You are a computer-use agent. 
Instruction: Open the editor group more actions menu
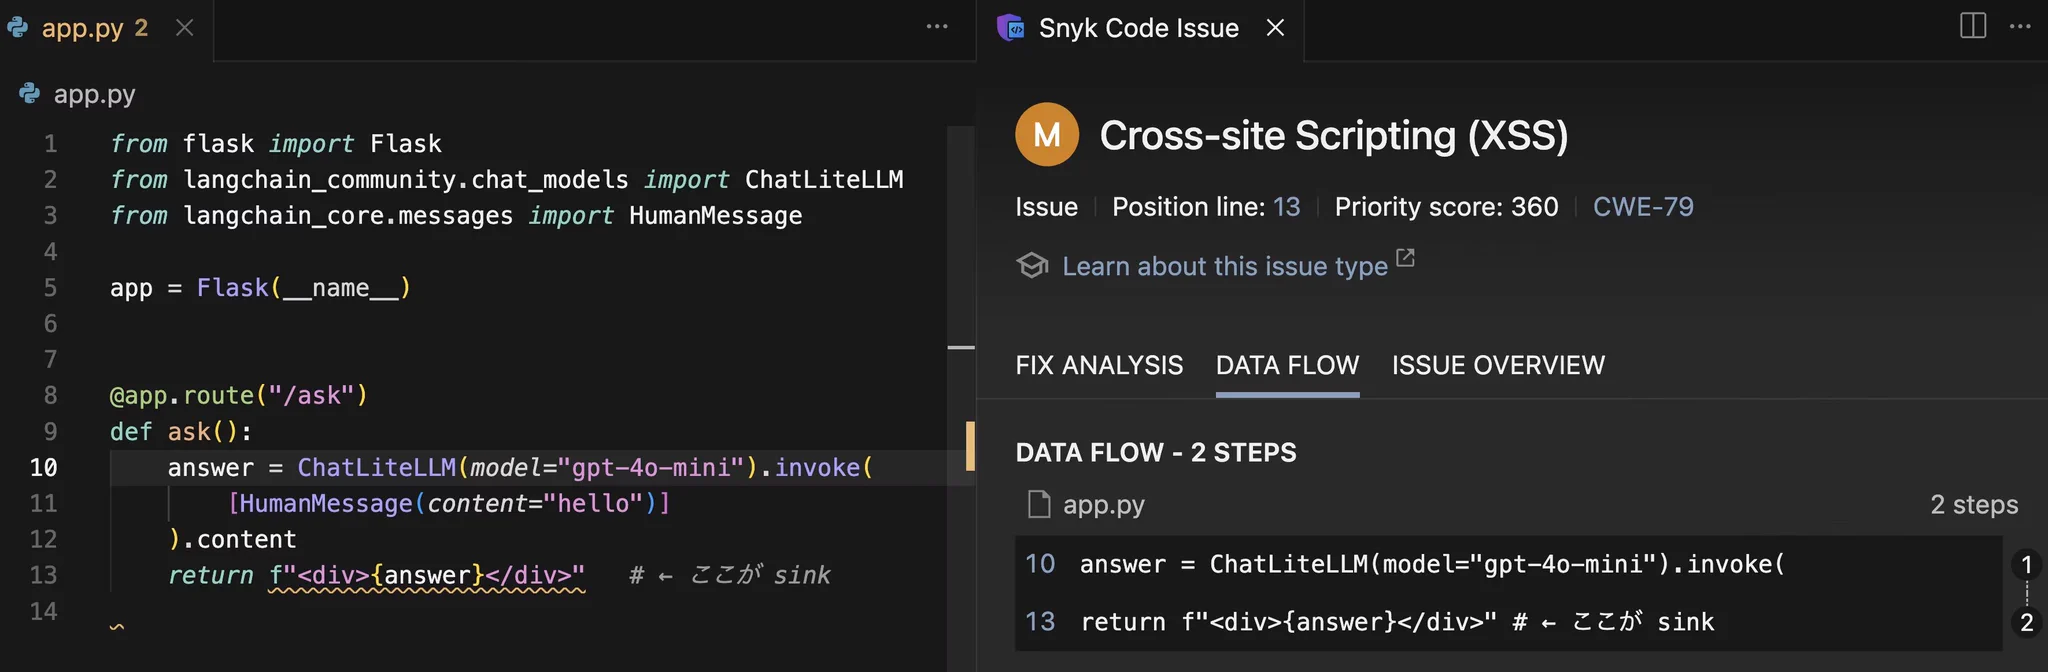[x=937, y=27]
